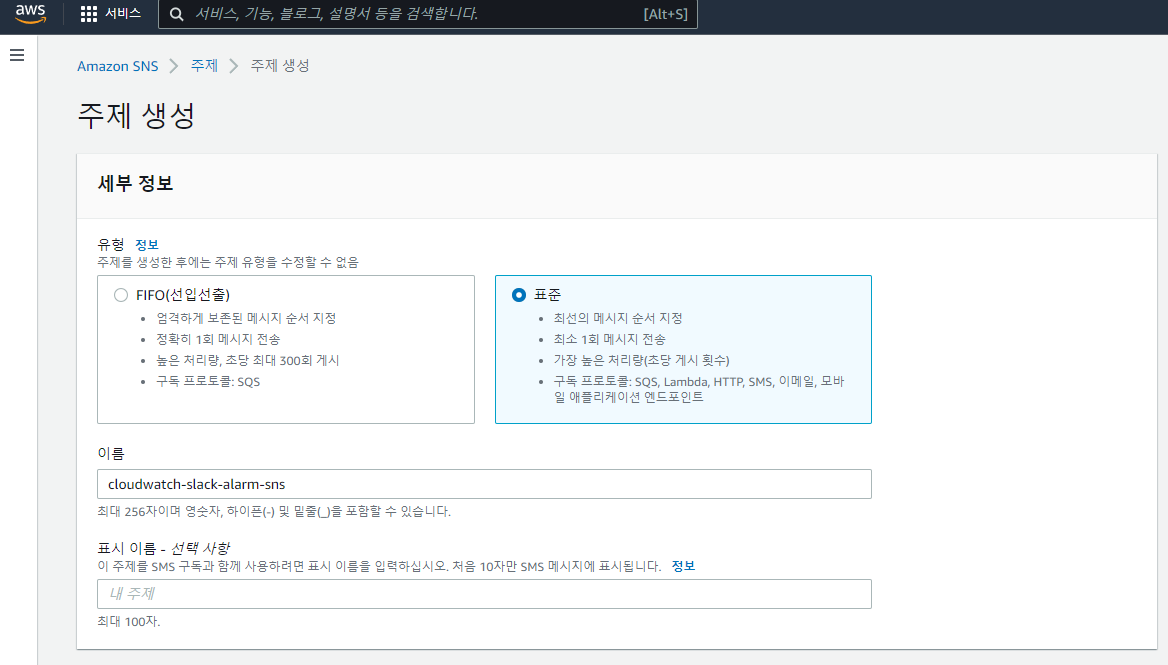Open the 정보 link for display name

pos(683,566)
